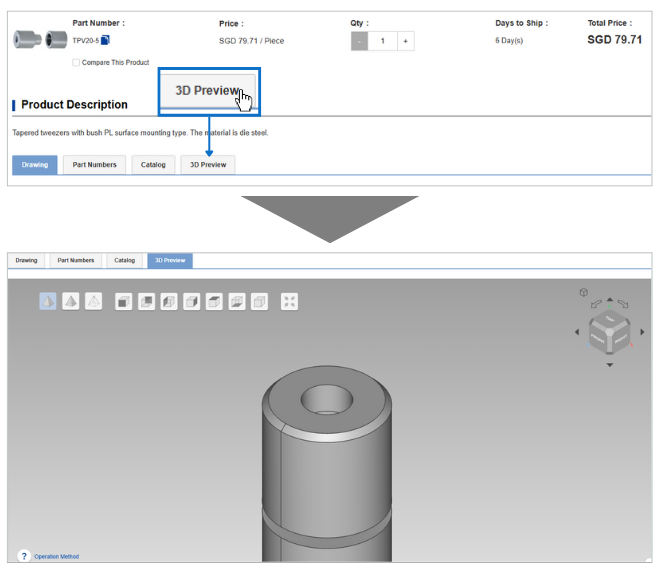Click the Operation Method help question icon

tap(23, 556)
